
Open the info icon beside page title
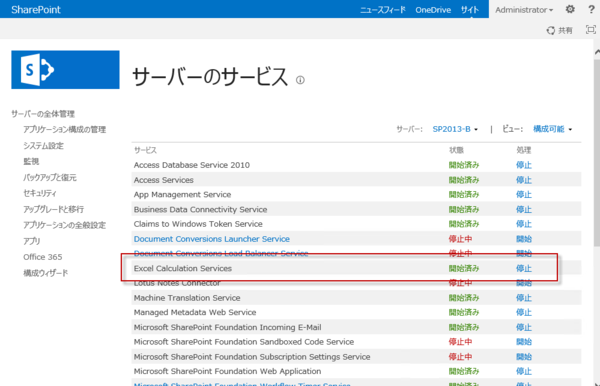coord(300,80)
